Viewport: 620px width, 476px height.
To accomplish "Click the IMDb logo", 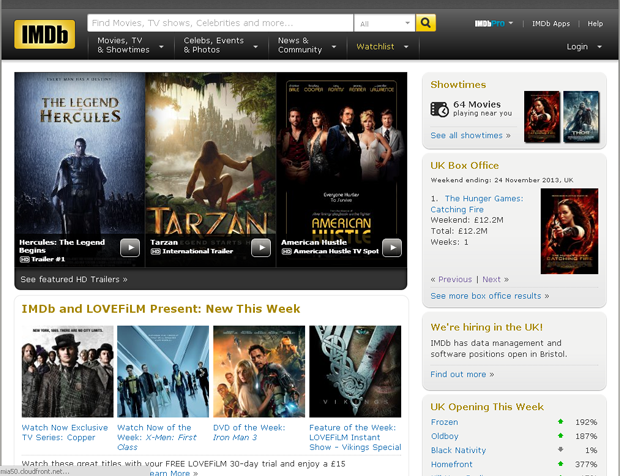I will [x=44, y=34].
